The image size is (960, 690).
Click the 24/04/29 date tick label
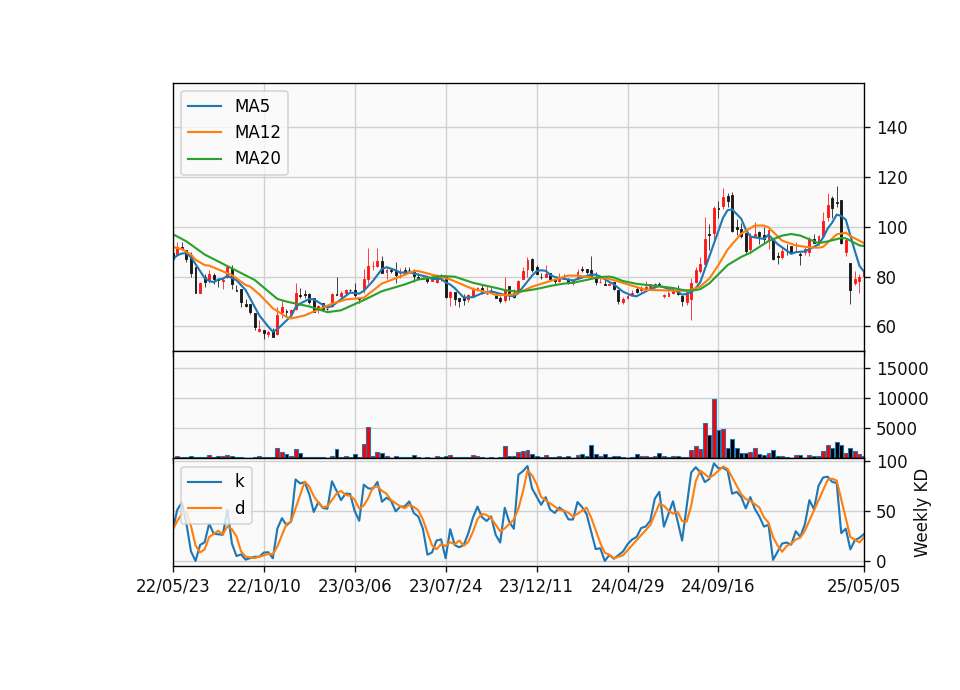pyautogui.click(x=628, y=586)
